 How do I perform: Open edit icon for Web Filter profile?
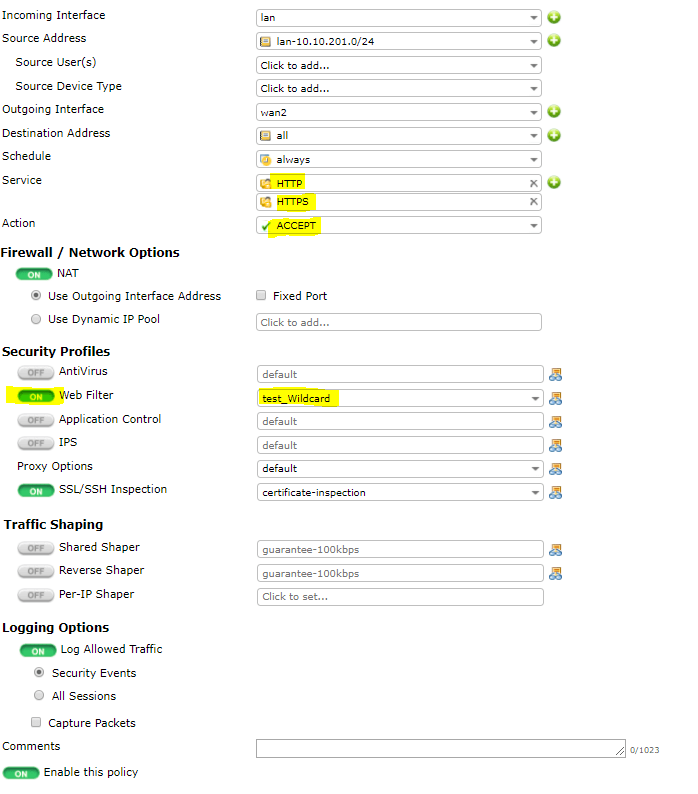pos(556,398)
